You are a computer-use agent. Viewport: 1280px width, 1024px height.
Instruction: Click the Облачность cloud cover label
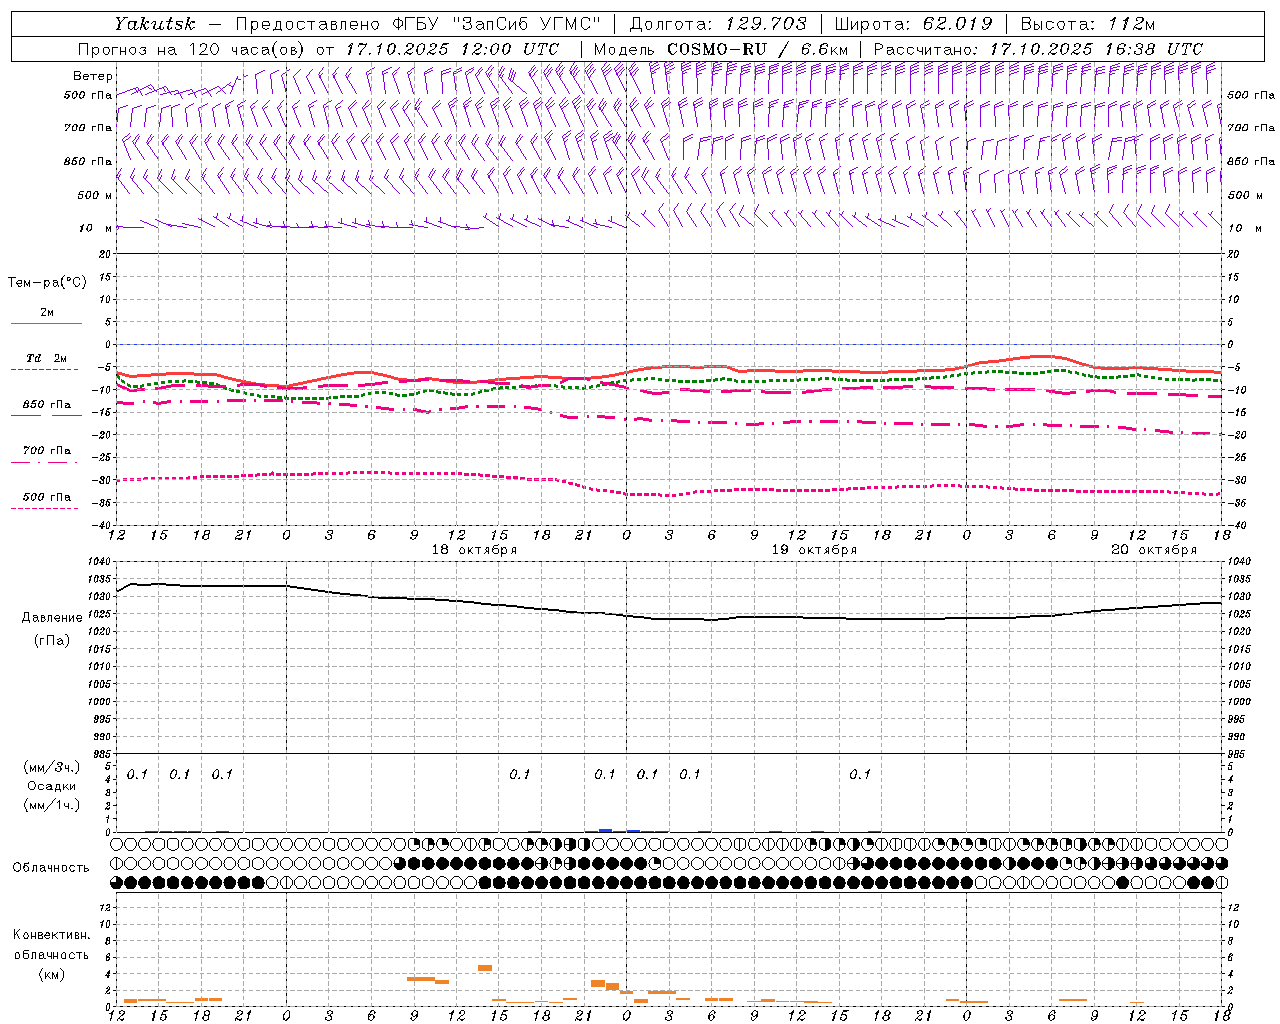pos(51,868)
